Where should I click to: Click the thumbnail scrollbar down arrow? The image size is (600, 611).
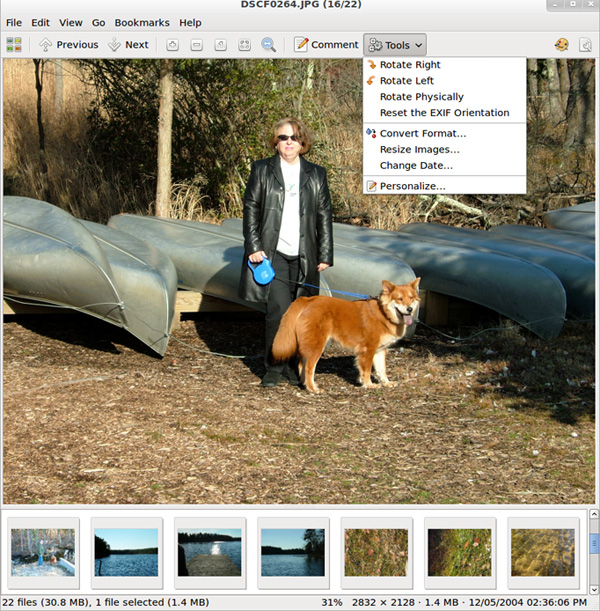click(594, 589)
